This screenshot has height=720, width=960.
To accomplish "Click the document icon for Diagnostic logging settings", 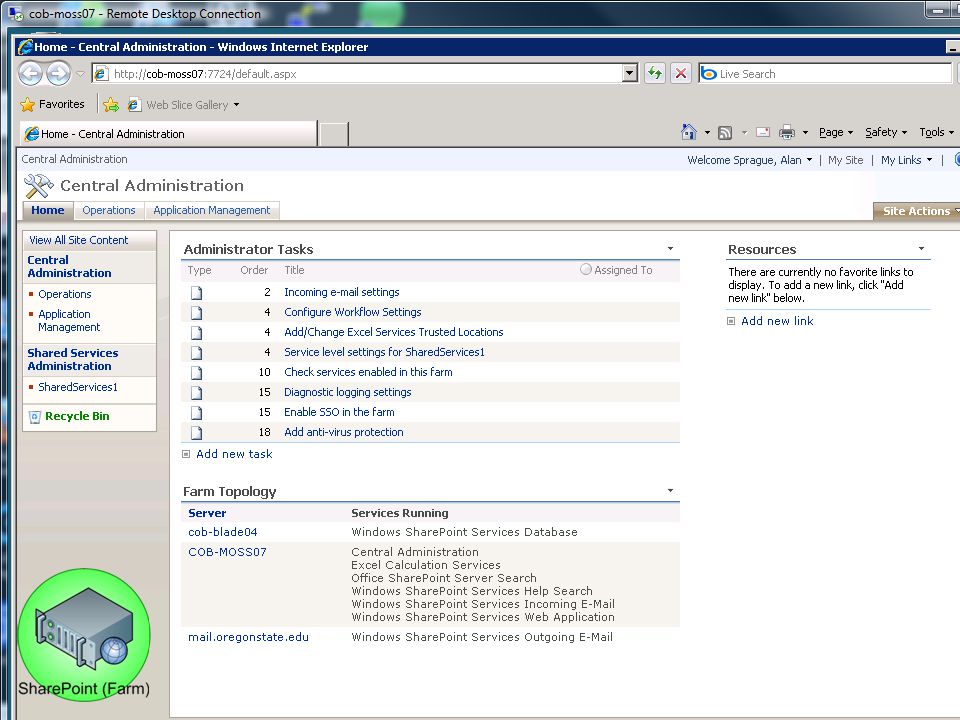I will point(196,392).
